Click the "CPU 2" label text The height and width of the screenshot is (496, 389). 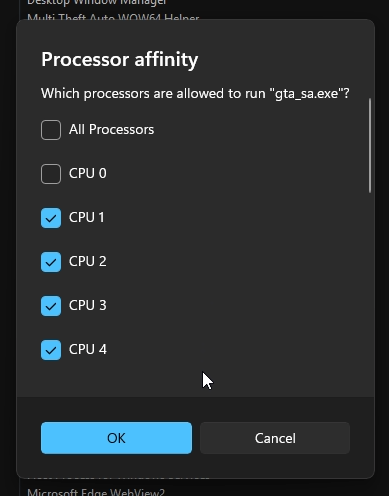point(88,262)
